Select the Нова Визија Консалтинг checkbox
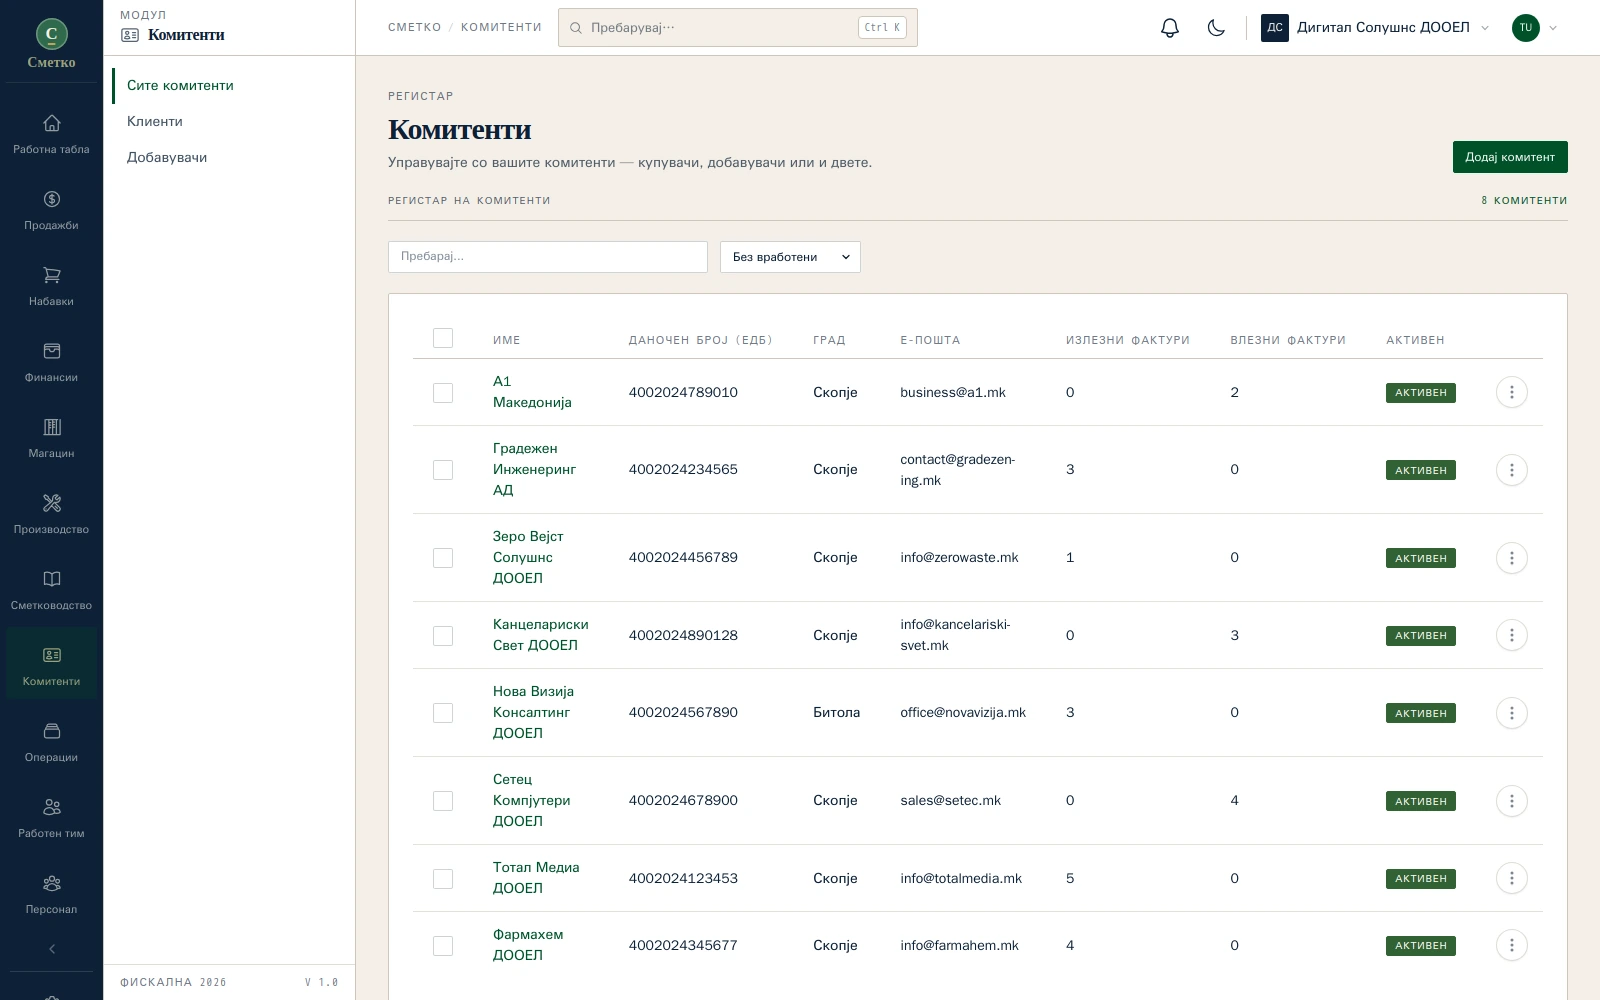The width and height of the screenshot is (1600, 1000). tap(443, 713)
